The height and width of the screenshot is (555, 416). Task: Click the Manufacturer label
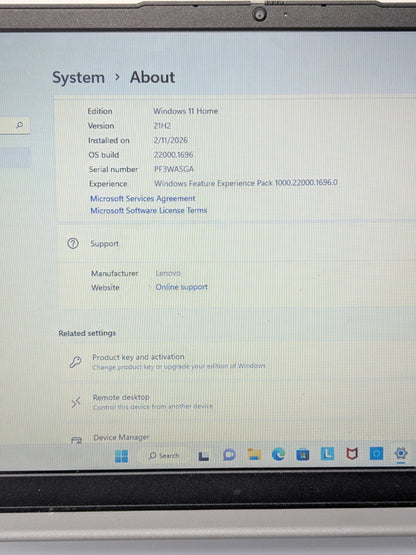[x=114, y=273]
